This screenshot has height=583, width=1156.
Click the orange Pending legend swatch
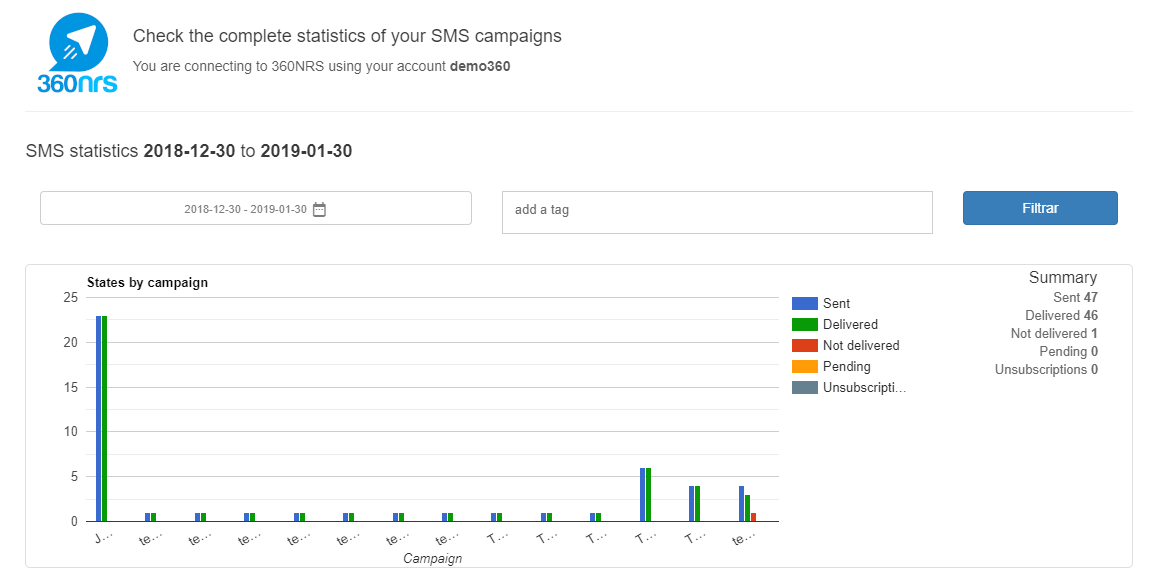(804, 367)
